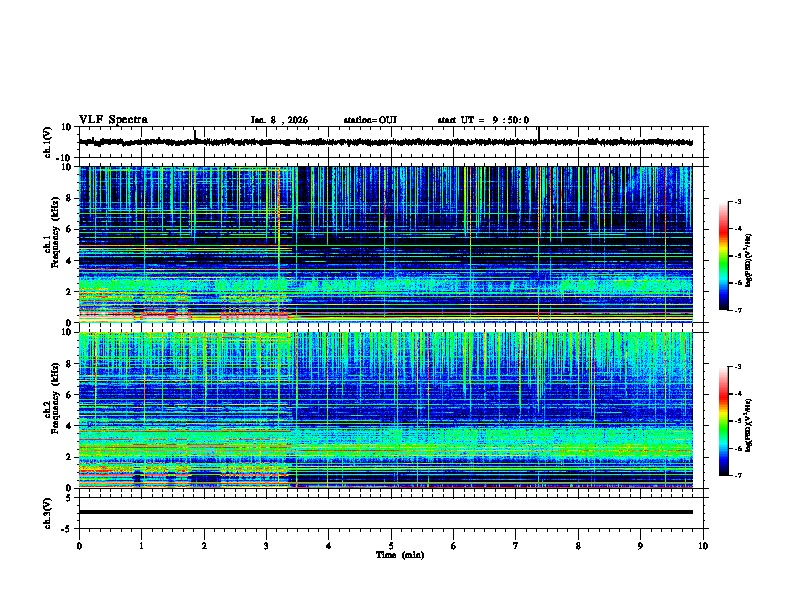Click time axis tick label 5
Viewport: 792px width, 612px height.
pos(391,546)
